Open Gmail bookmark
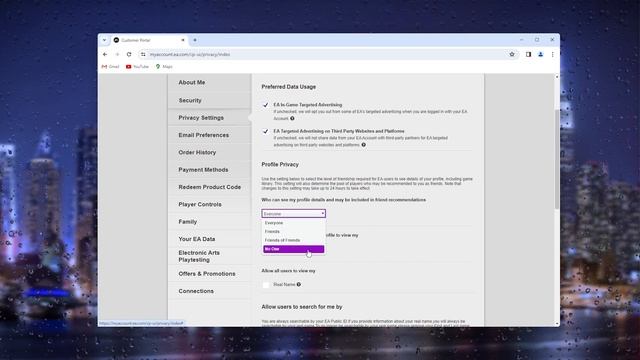Viewport: 640px width, 360px height. tap(110, 67)
